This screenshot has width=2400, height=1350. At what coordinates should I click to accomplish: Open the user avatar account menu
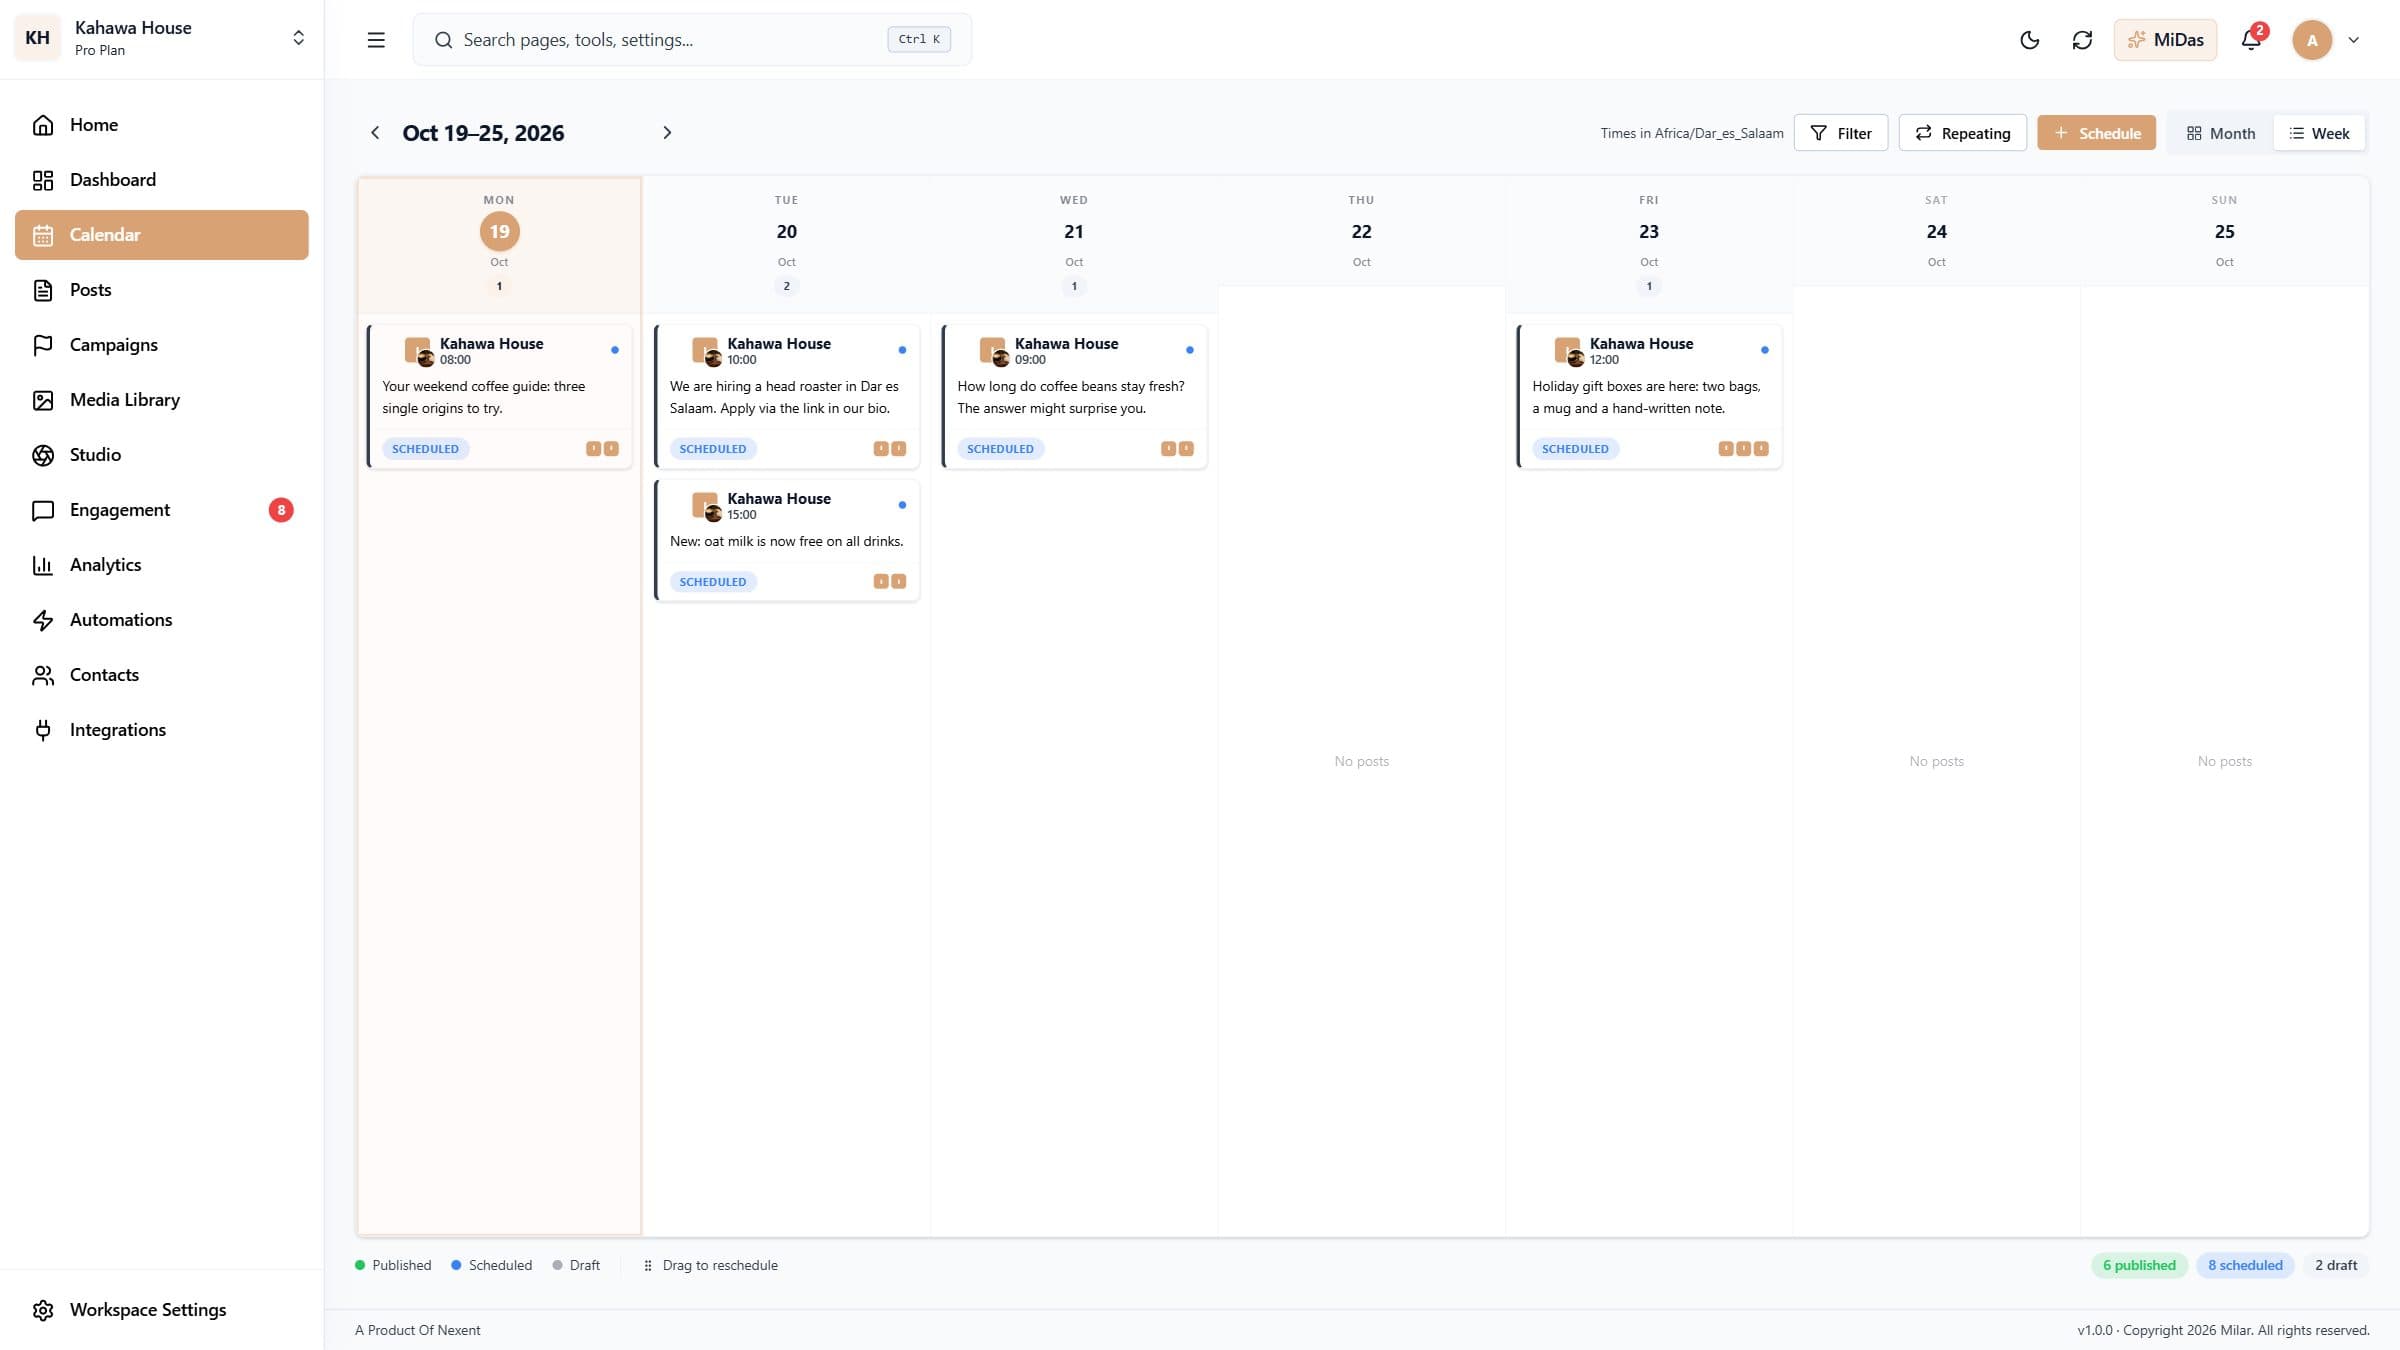pos(2326,40)
